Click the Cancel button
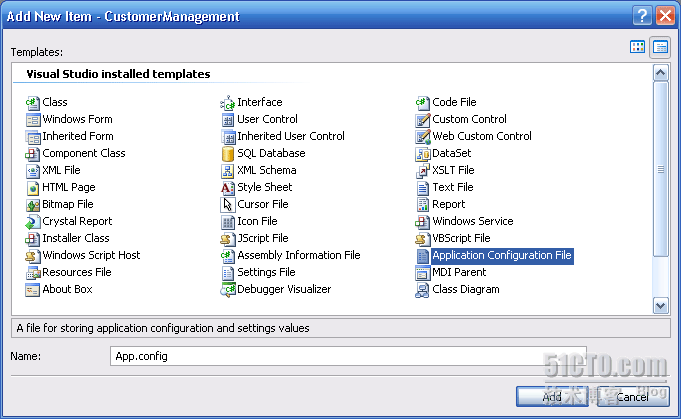 (633, 396)
